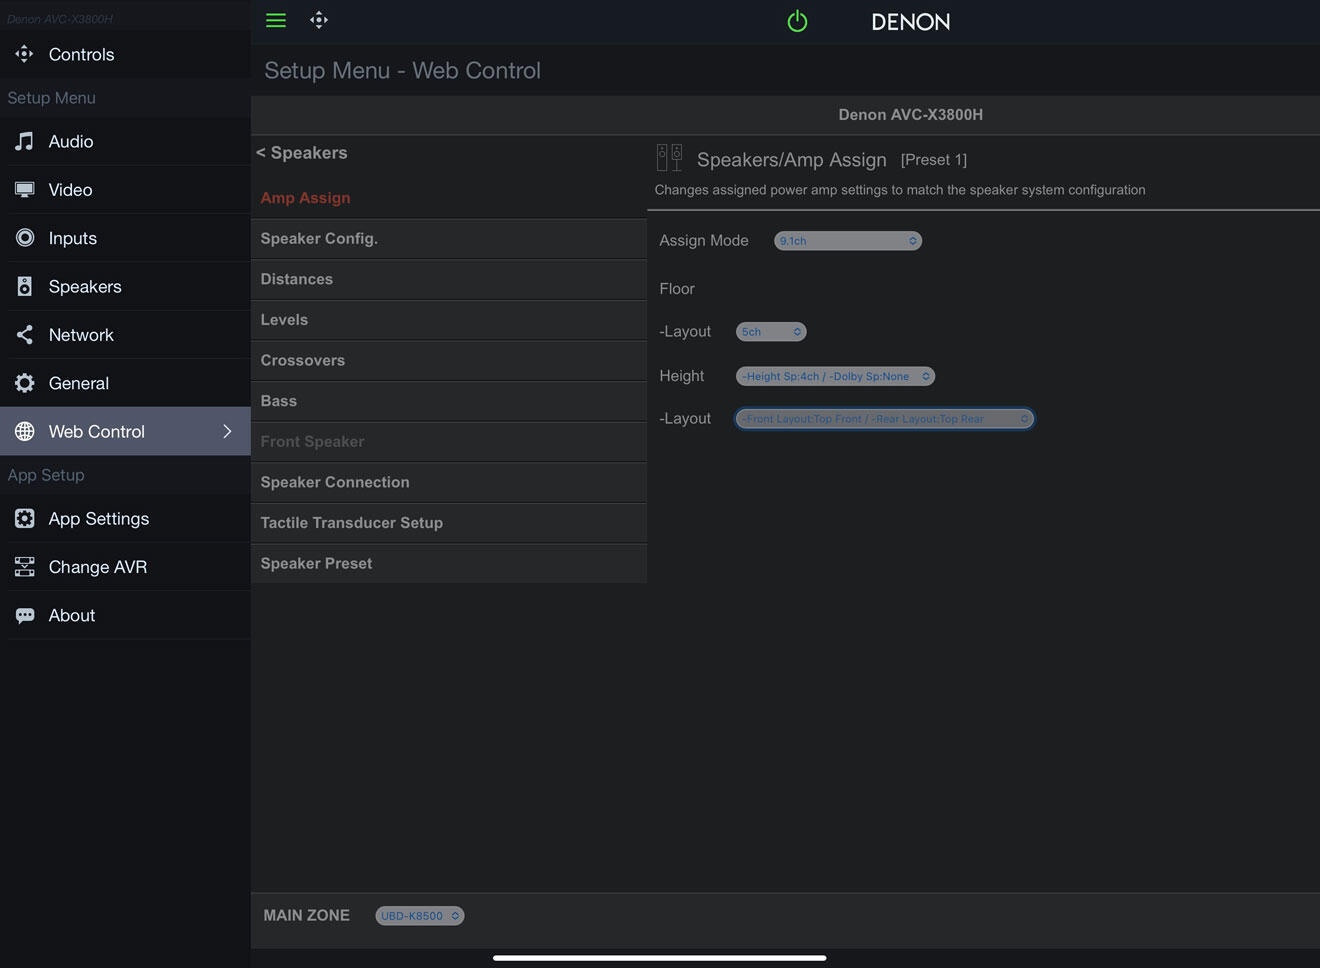Screen dimensions: 1320x968
Task: Open General setup label in sidebar
Action: (x=79, y=383)
